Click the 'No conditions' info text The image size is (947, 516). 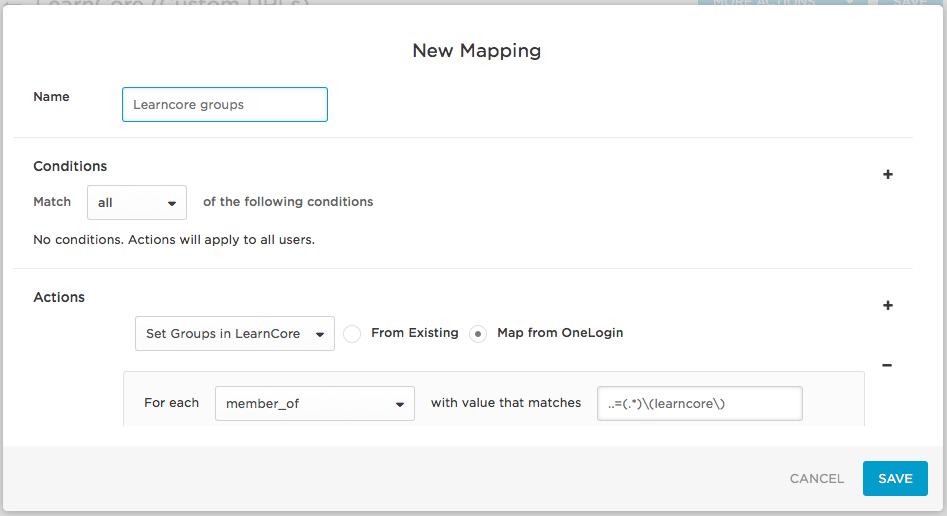(x=174, y=240)
